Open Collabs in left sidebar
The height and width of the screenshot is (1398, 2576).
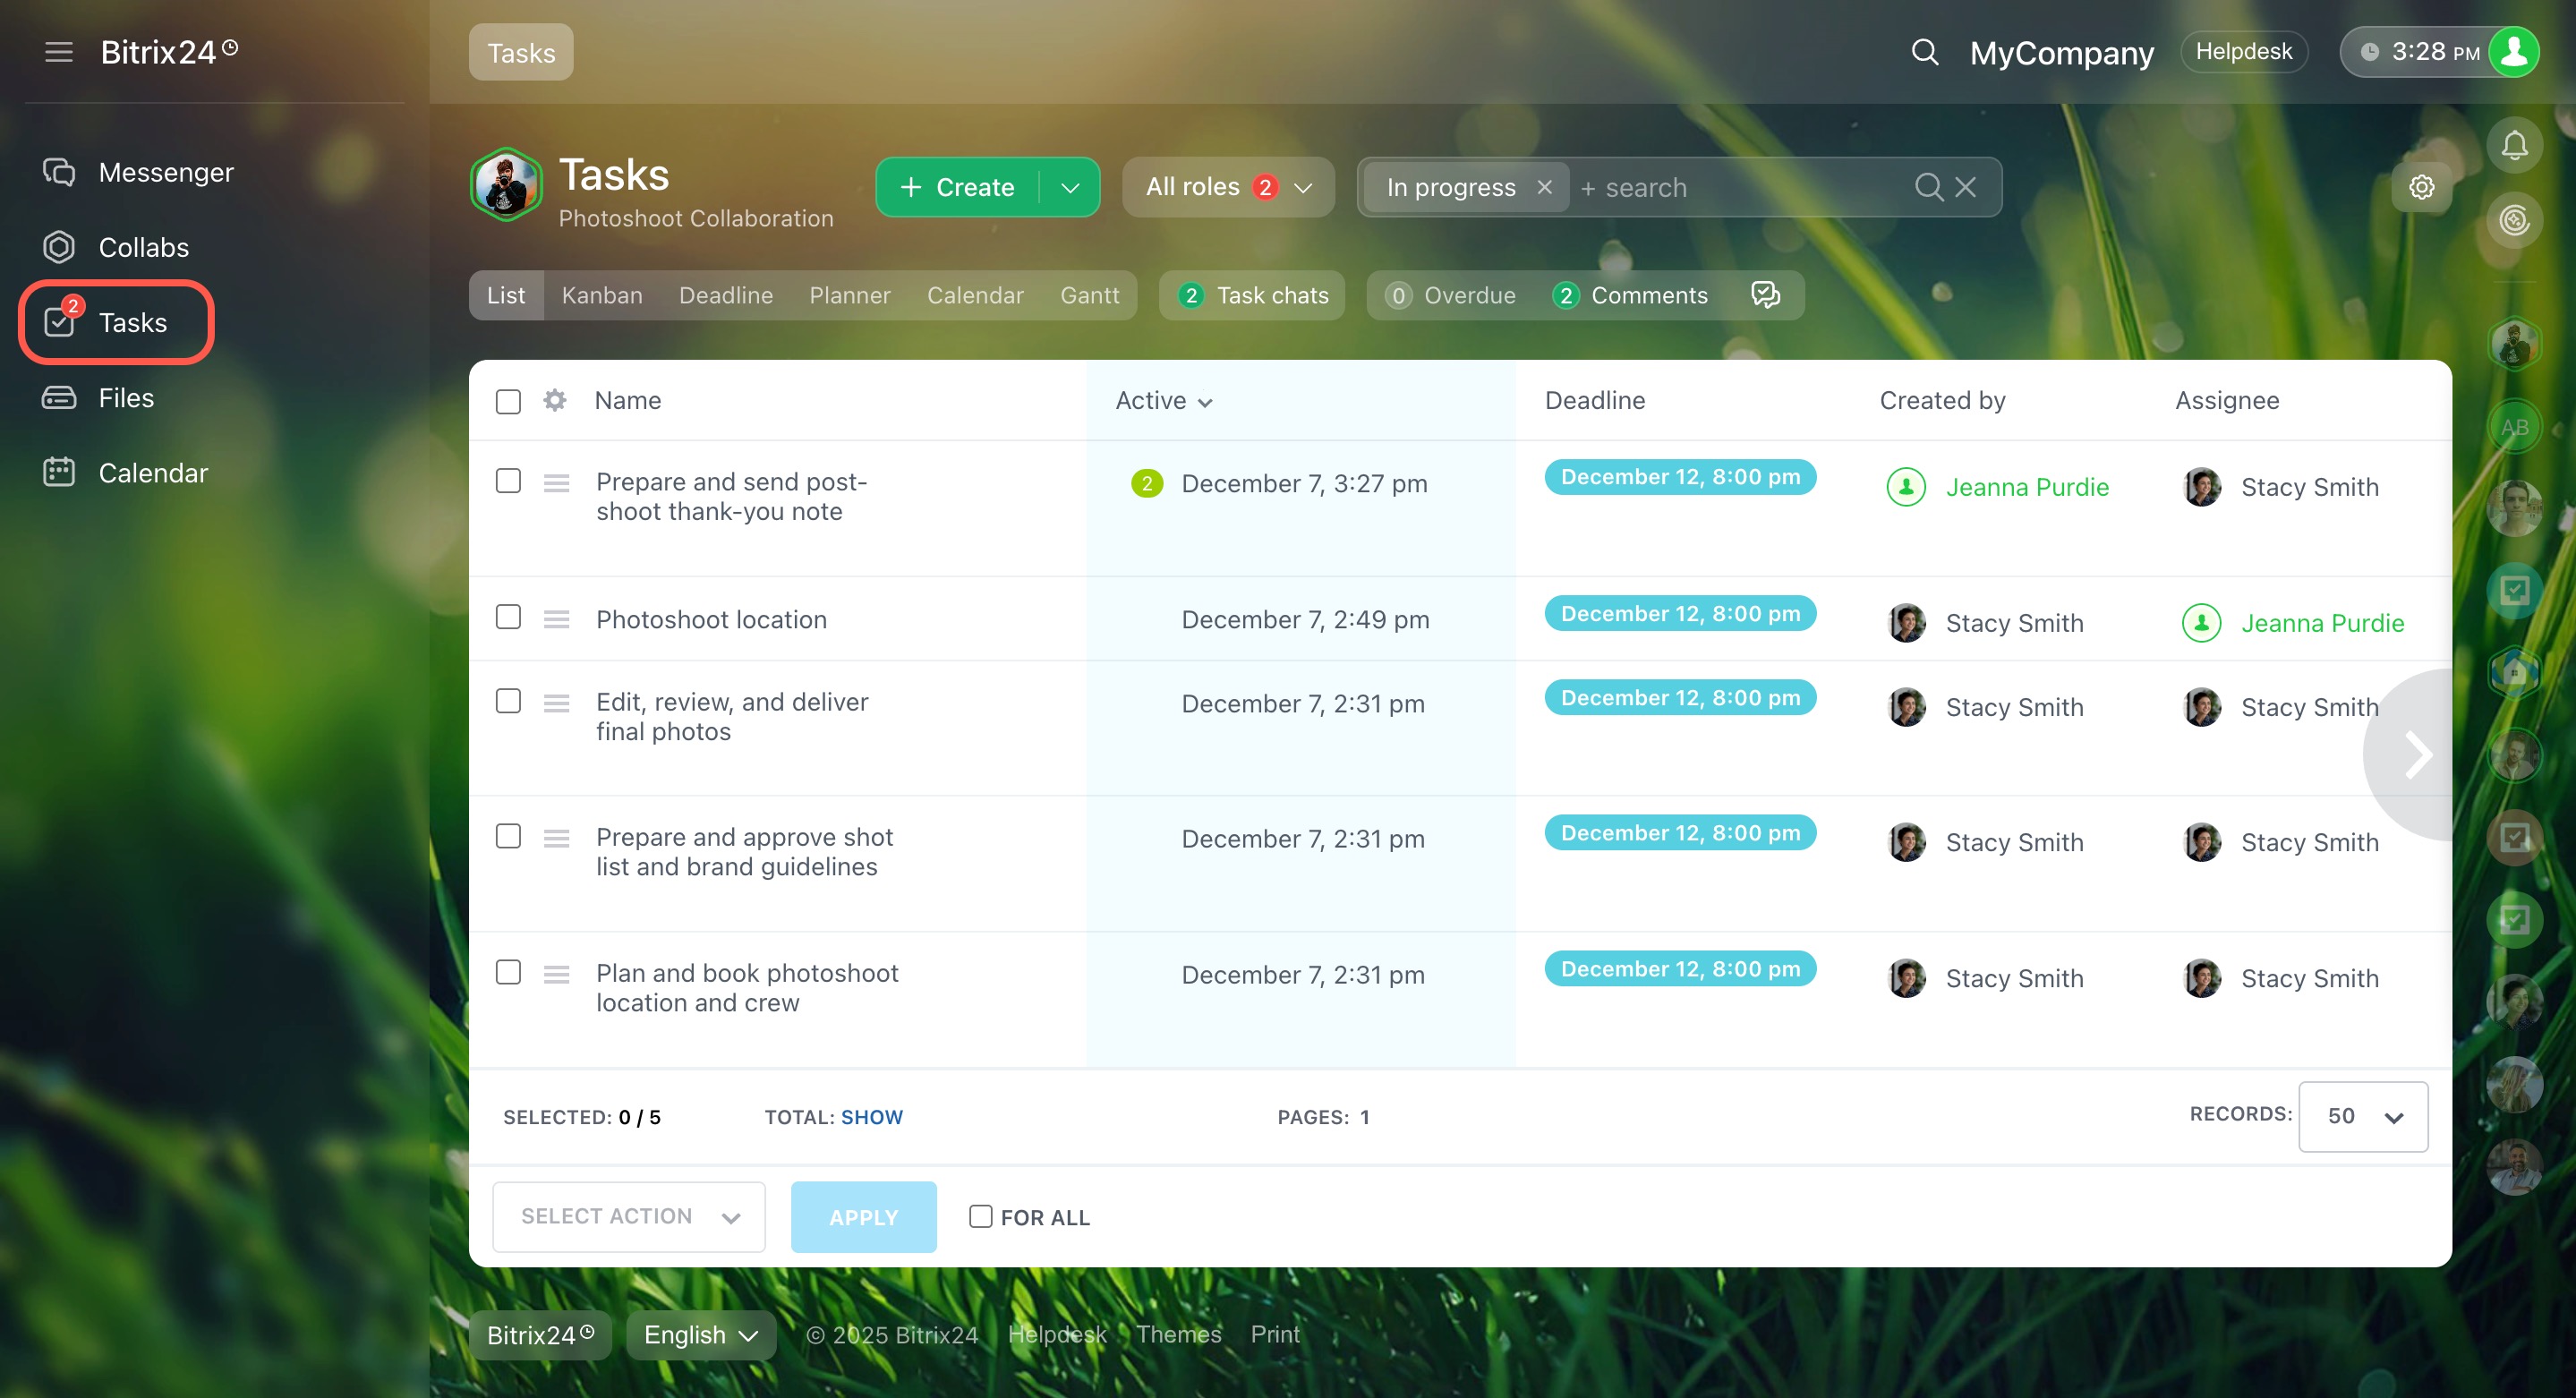click(x=143, y=247)
